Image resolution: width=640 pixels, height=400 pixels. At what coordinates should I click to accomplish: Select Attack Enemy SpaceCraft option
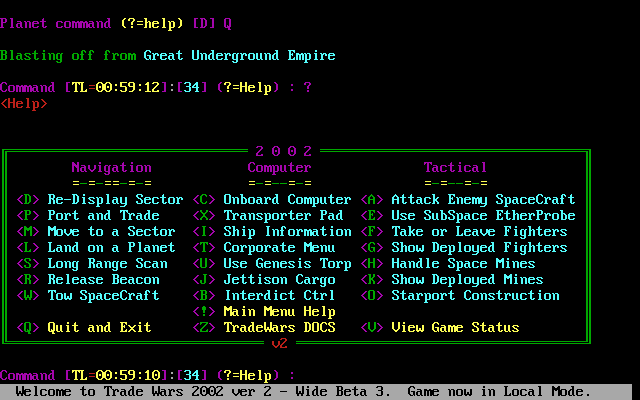click(468, 200)
